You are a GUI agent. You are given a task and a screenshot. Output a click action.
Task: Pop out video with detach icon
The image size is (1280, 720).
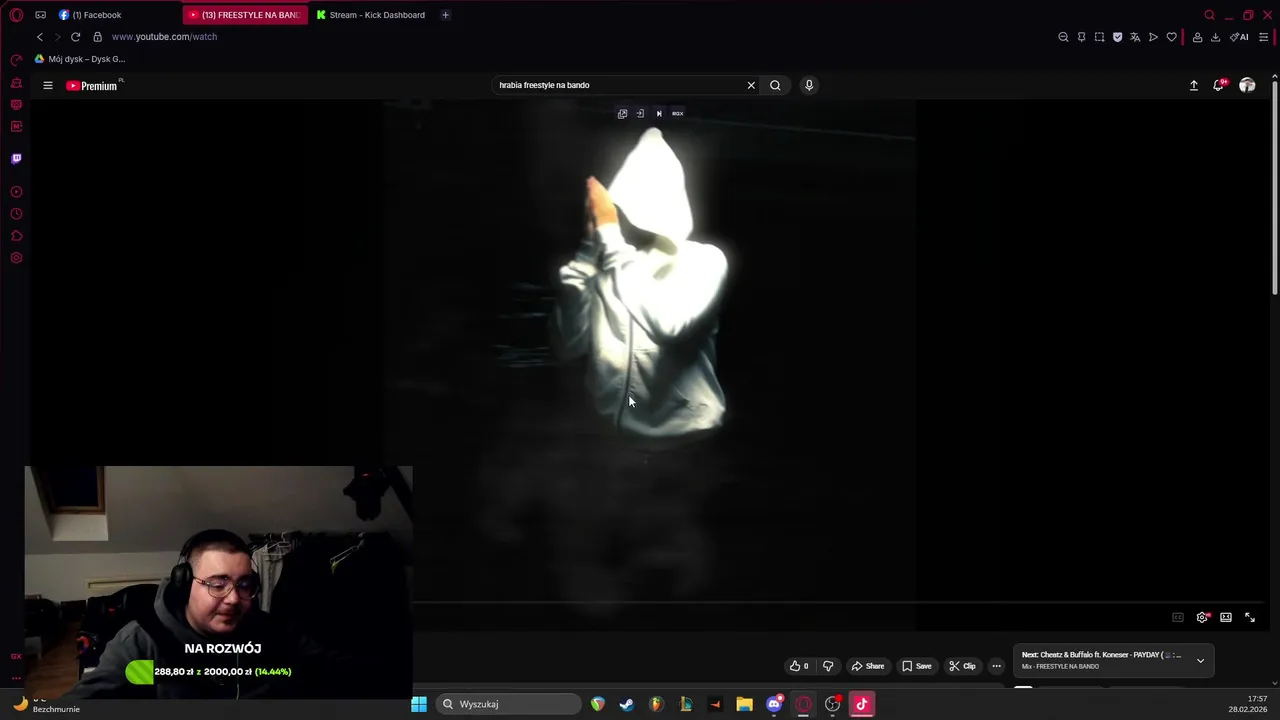click(x=622, y=113)
